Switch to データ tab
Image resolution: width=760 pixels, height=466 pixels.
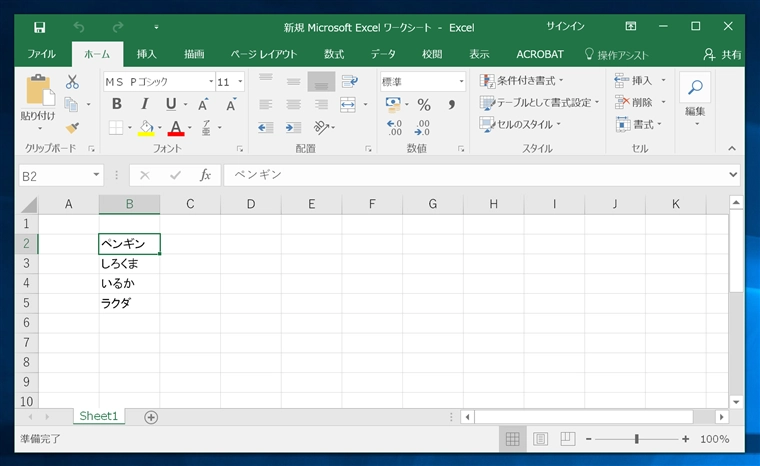point(383,54)
